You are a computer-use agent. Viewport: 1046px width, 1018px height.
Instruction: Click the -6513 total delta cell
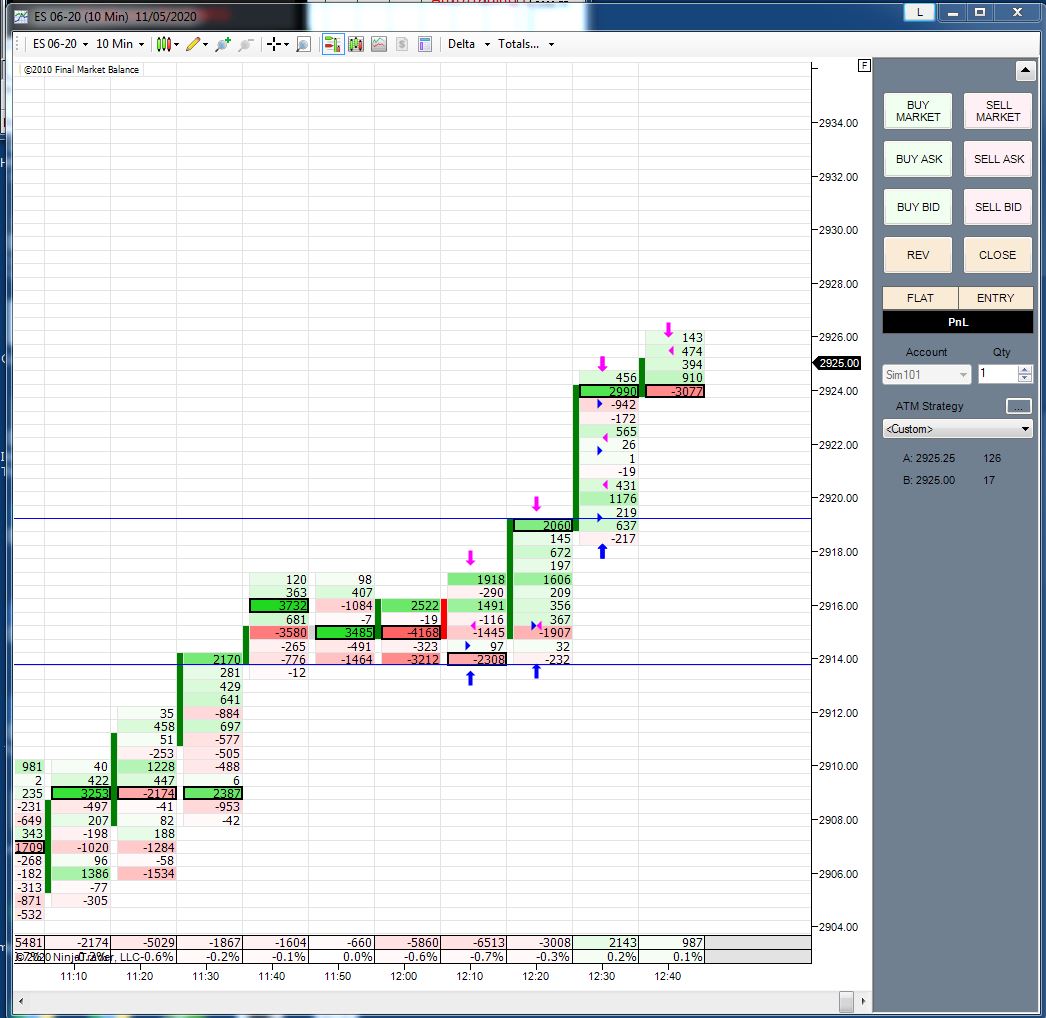474,943
